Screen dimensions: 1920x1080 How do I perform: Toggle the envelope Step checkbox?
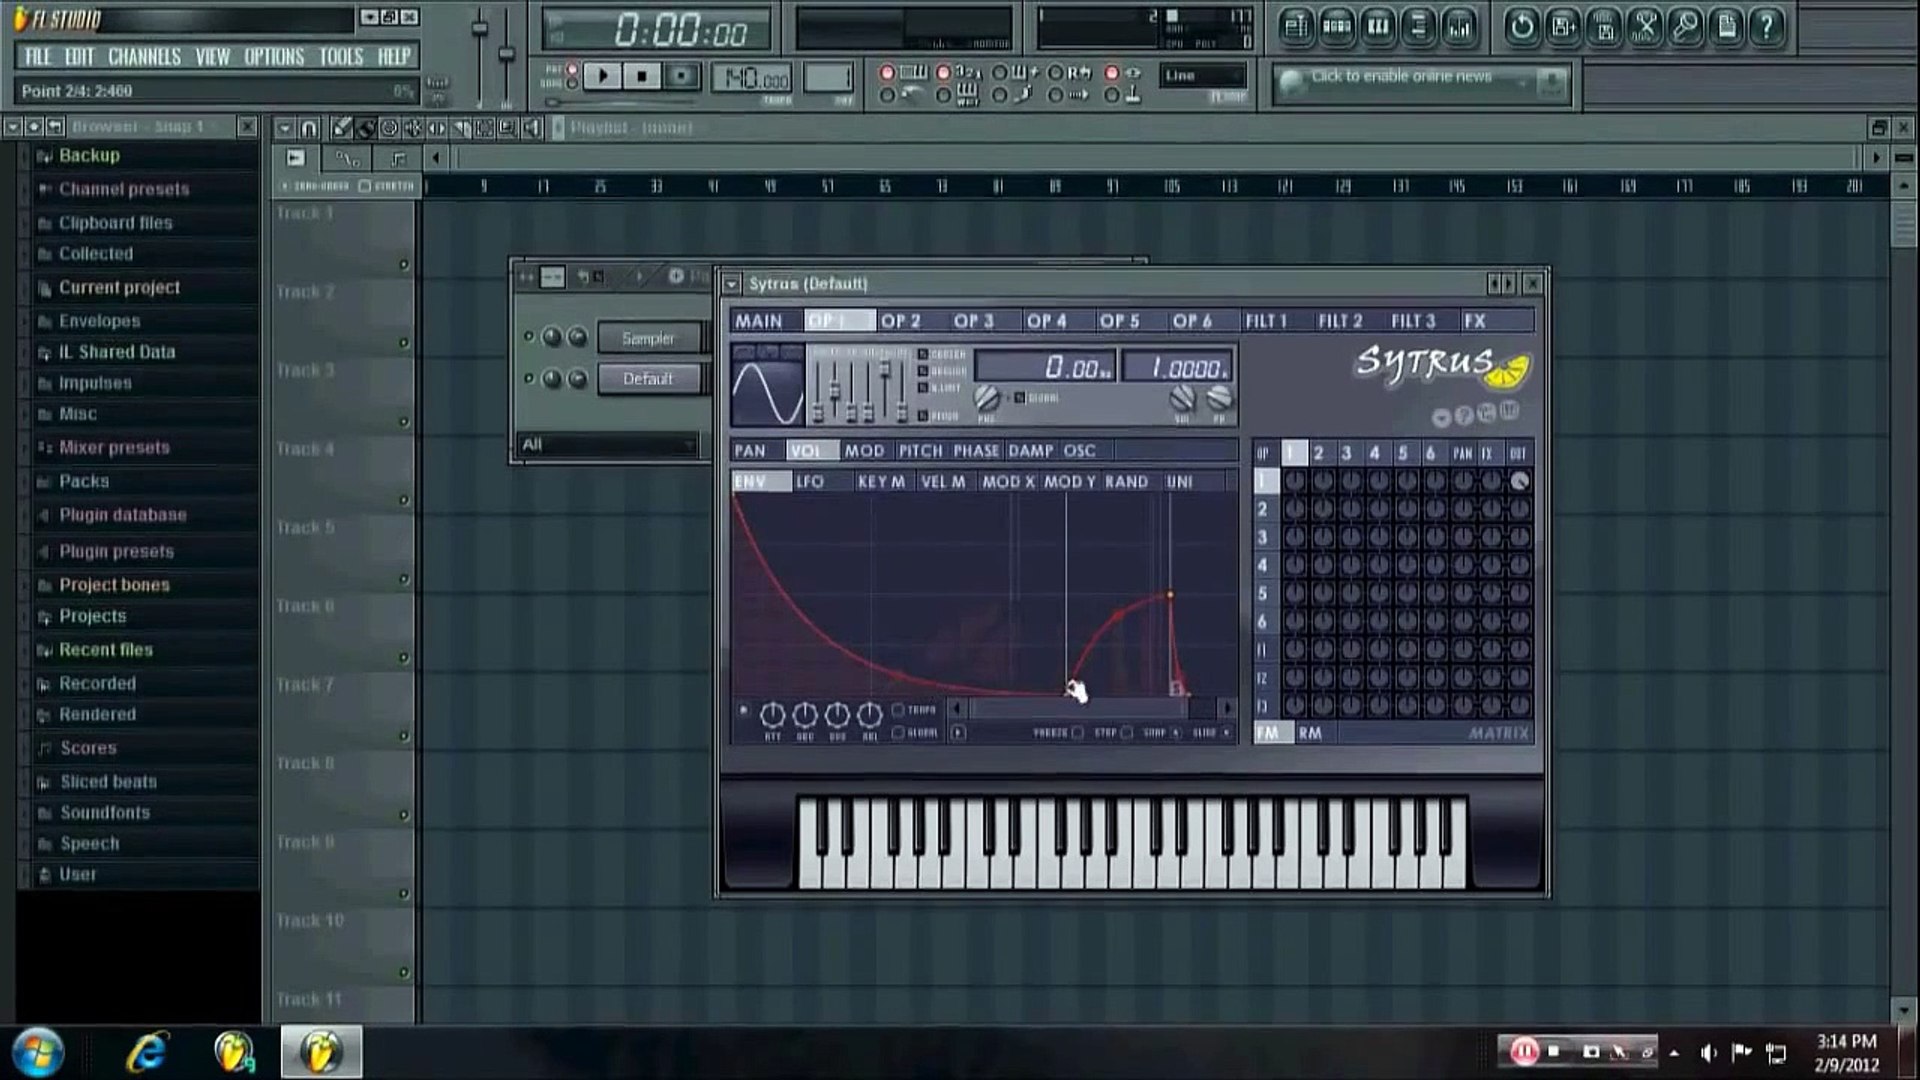point(1127,733)
